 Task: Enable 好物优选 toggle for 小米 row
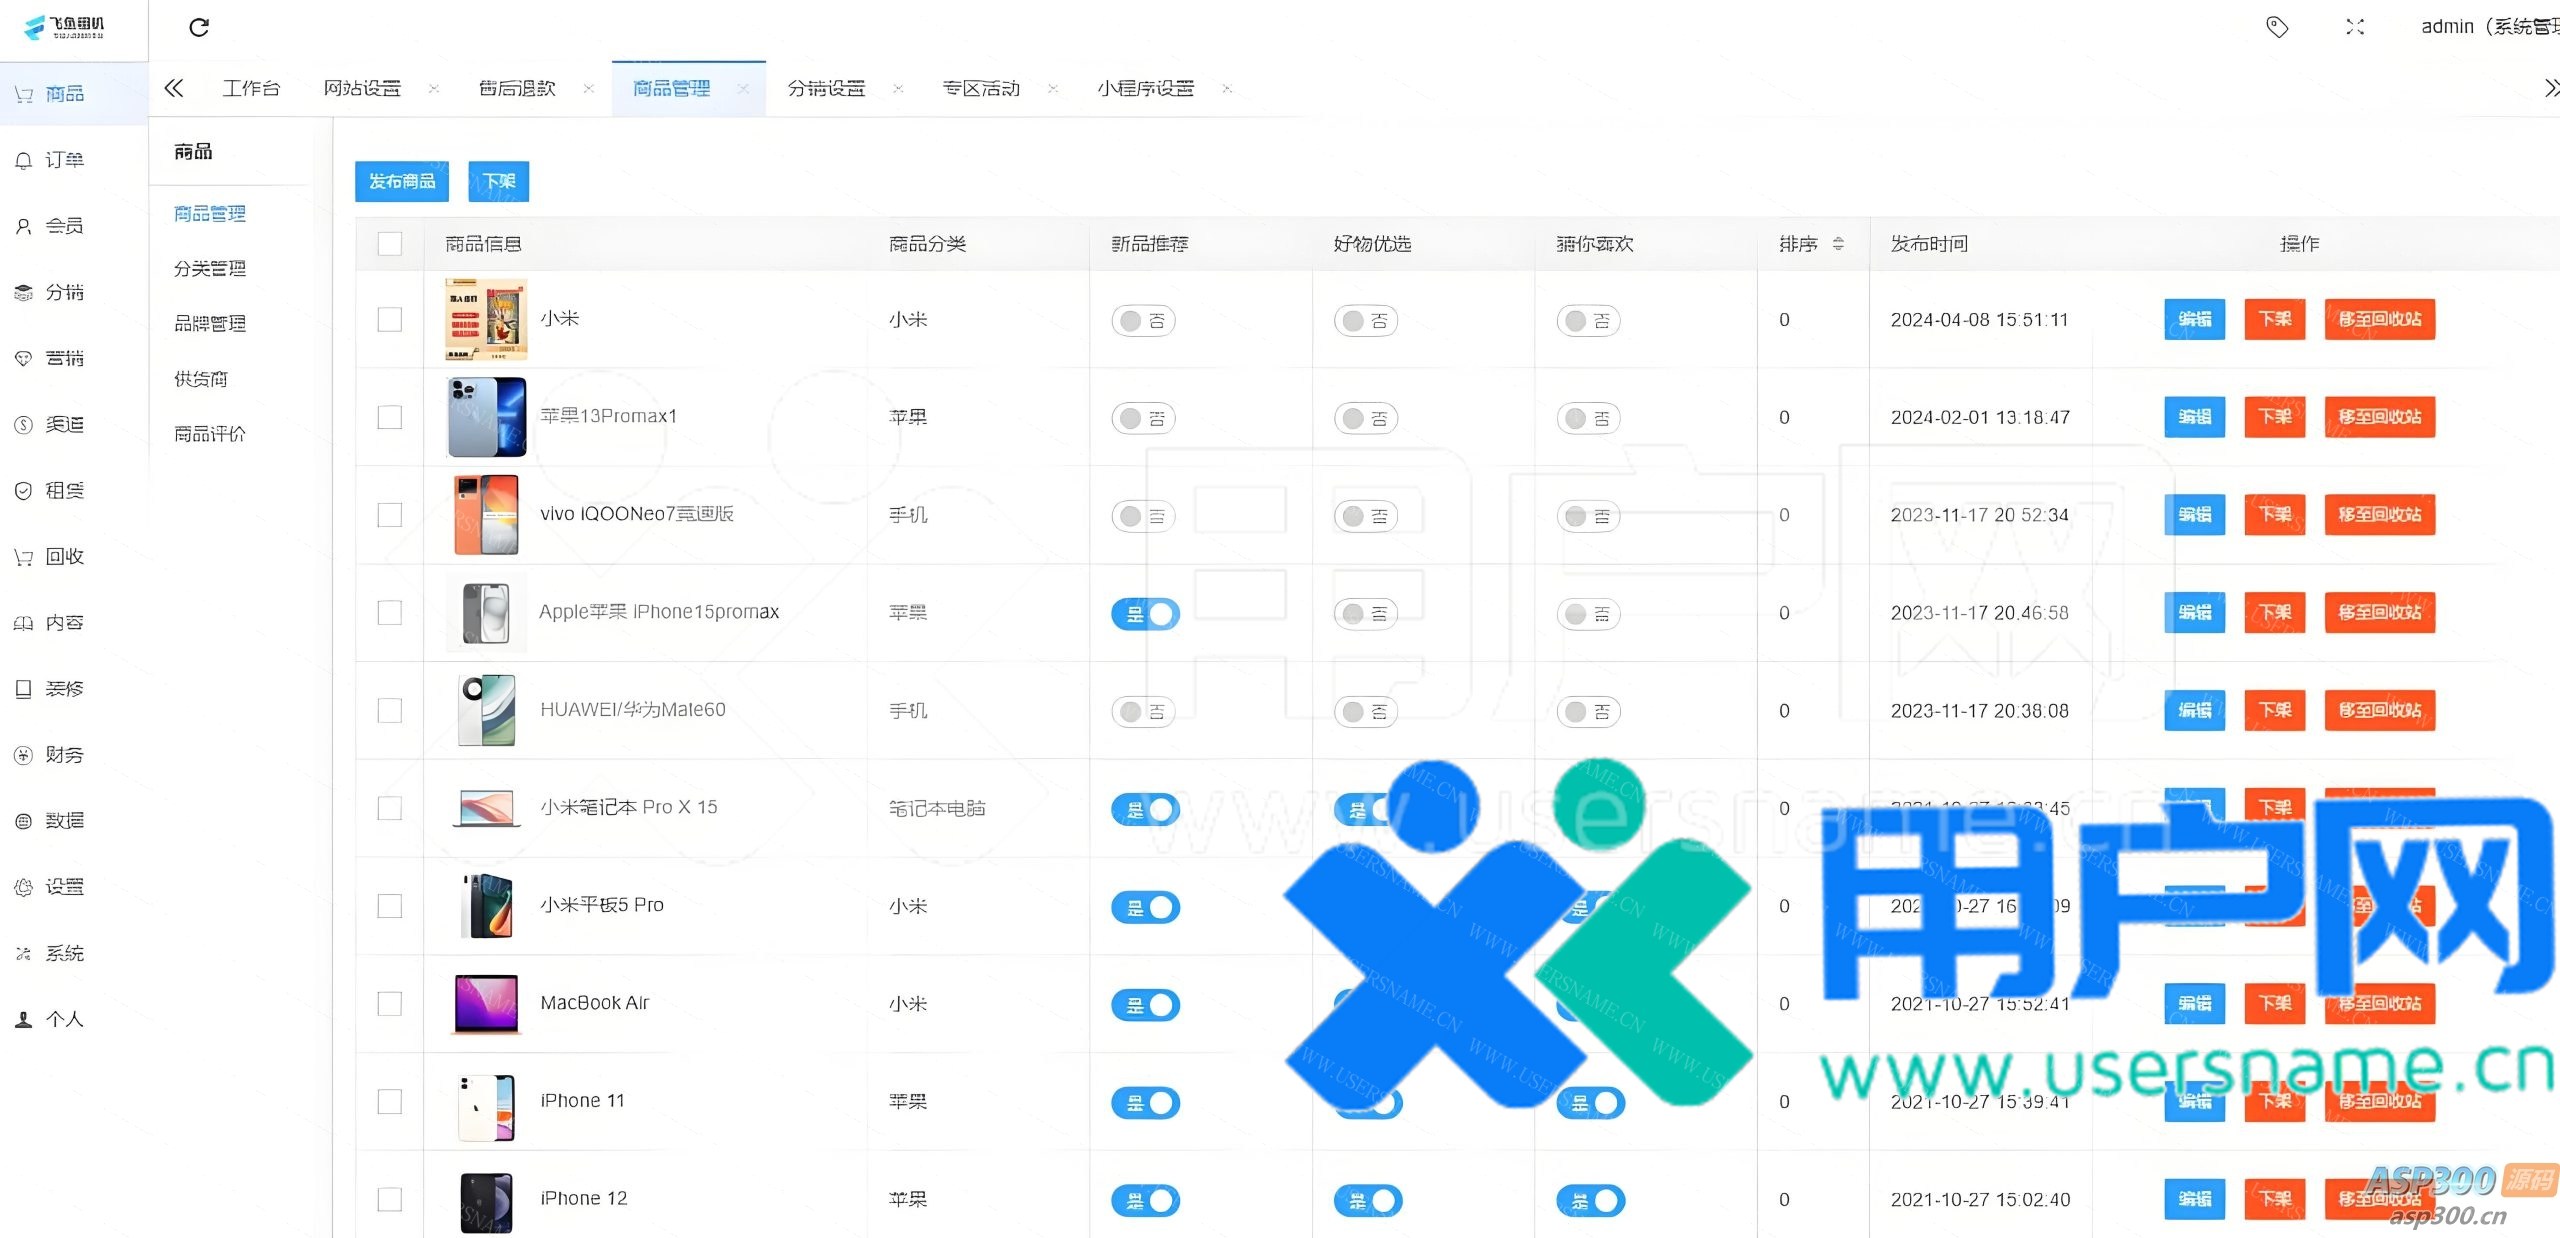[x=1366, y=321]
